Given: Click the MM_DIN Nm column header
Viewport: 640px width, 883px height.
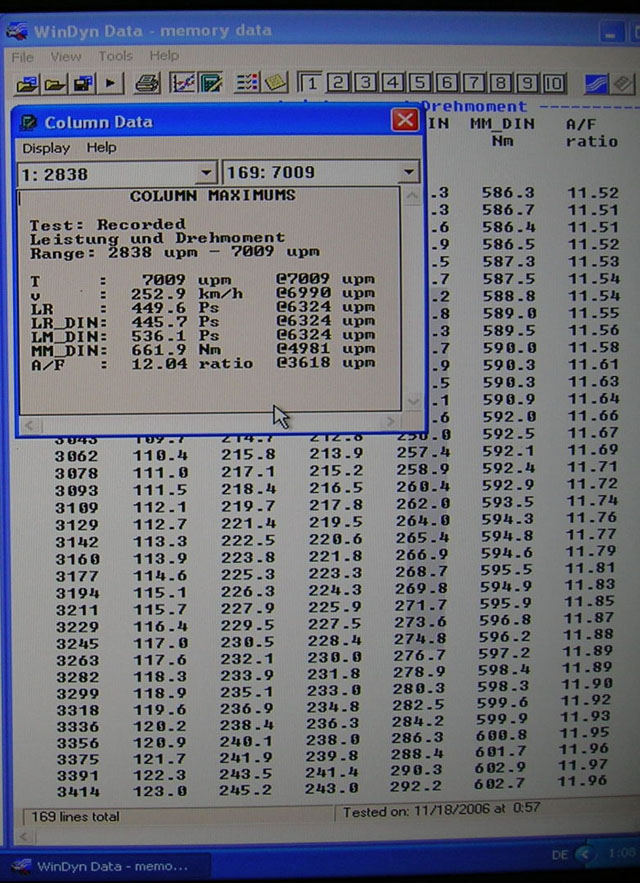Looking at the screenshot, I should 502,132.
